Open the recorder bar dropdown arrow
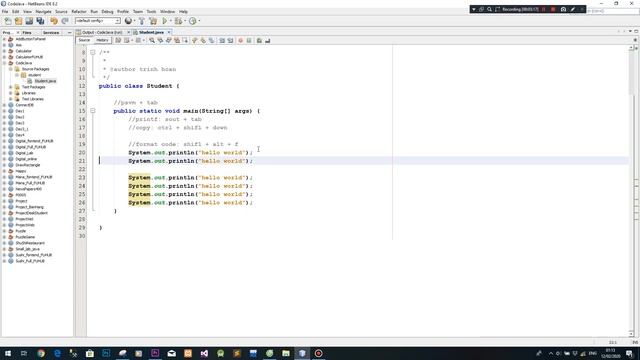This screenshot has height=360, width=640. pos(473,9)
